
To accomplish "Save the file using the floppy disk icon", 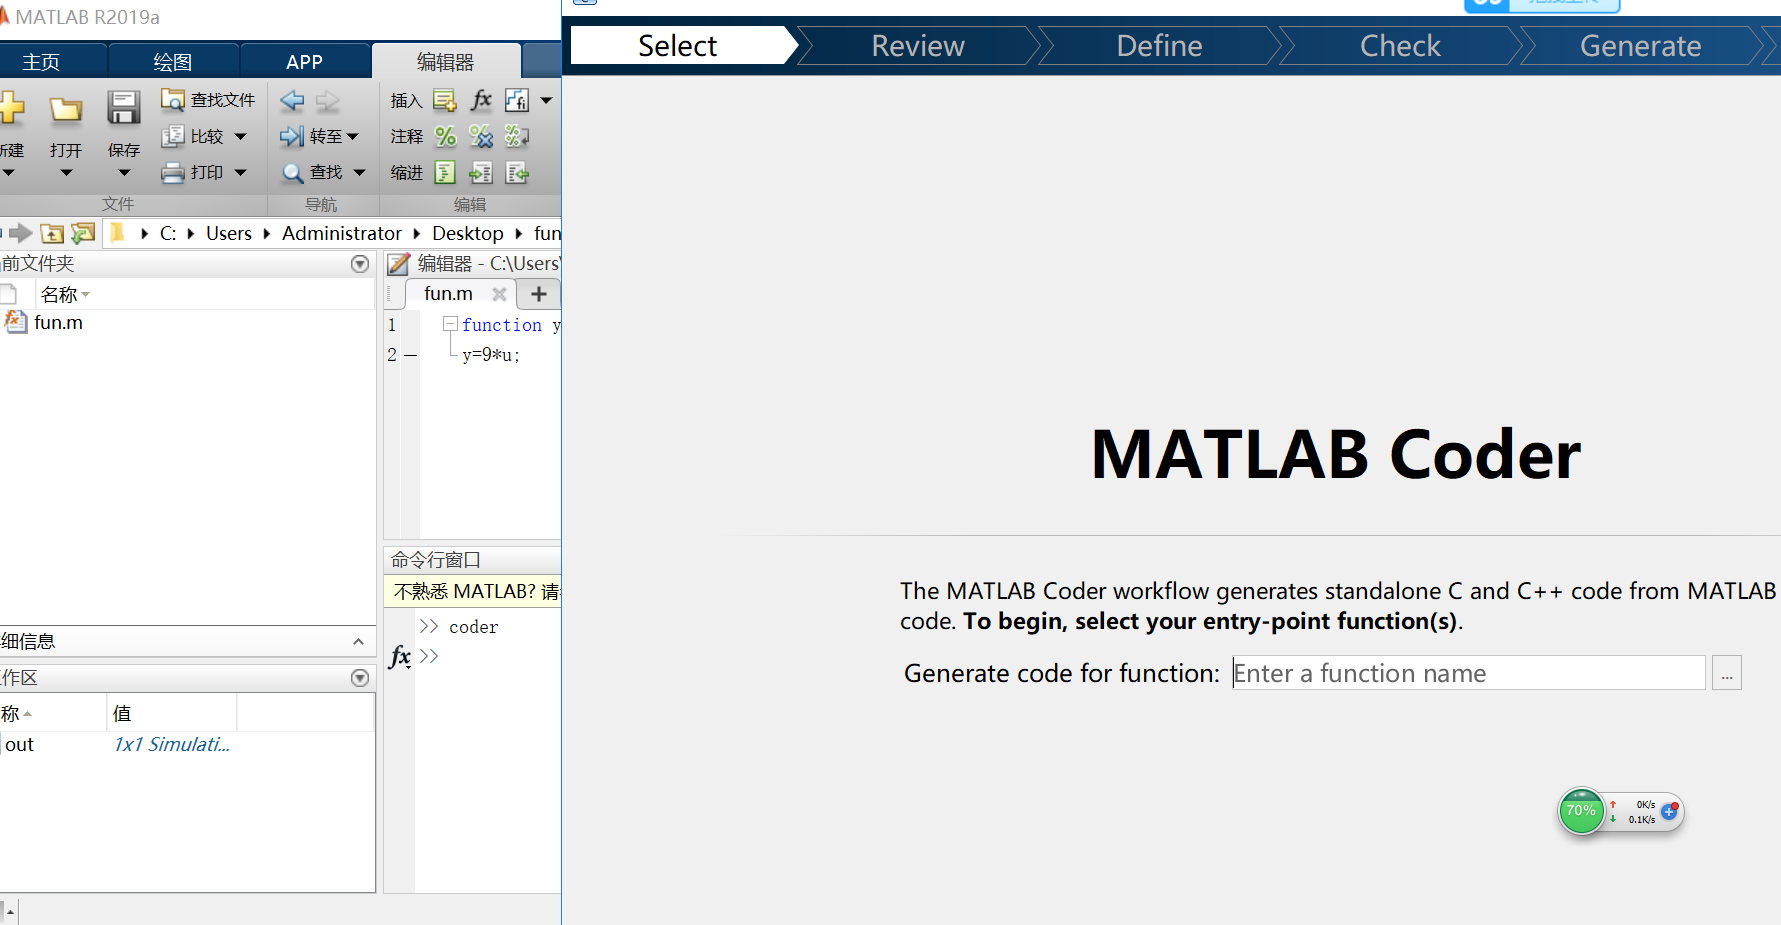I will point(124,107).
